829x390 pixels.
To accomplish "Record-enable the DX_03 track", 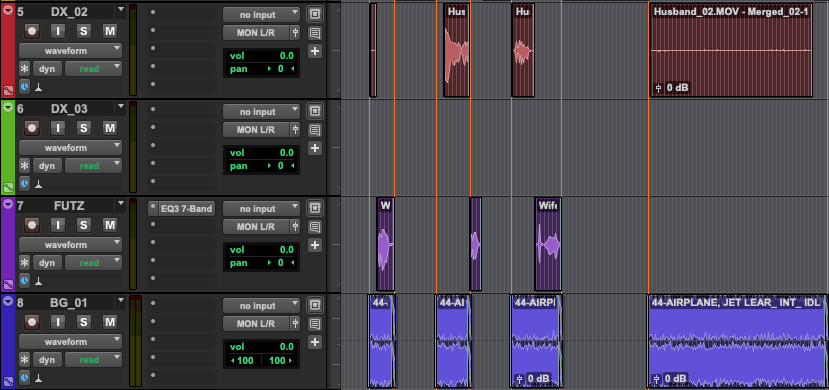I will pyautogui.click(x=32, y=128).
